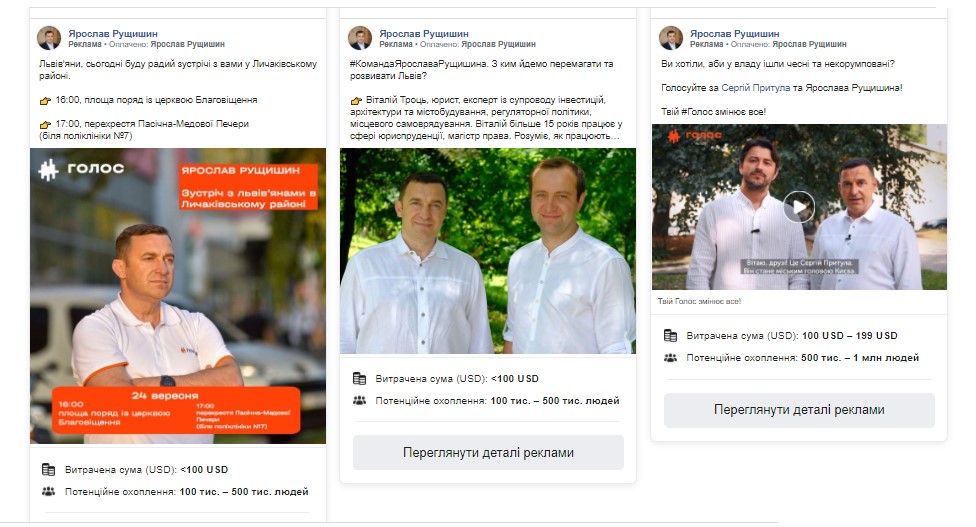This screenshot has width=976, height=527.
Task: Click the potential reach people icon in the third ad
Action: coord(670,358)
